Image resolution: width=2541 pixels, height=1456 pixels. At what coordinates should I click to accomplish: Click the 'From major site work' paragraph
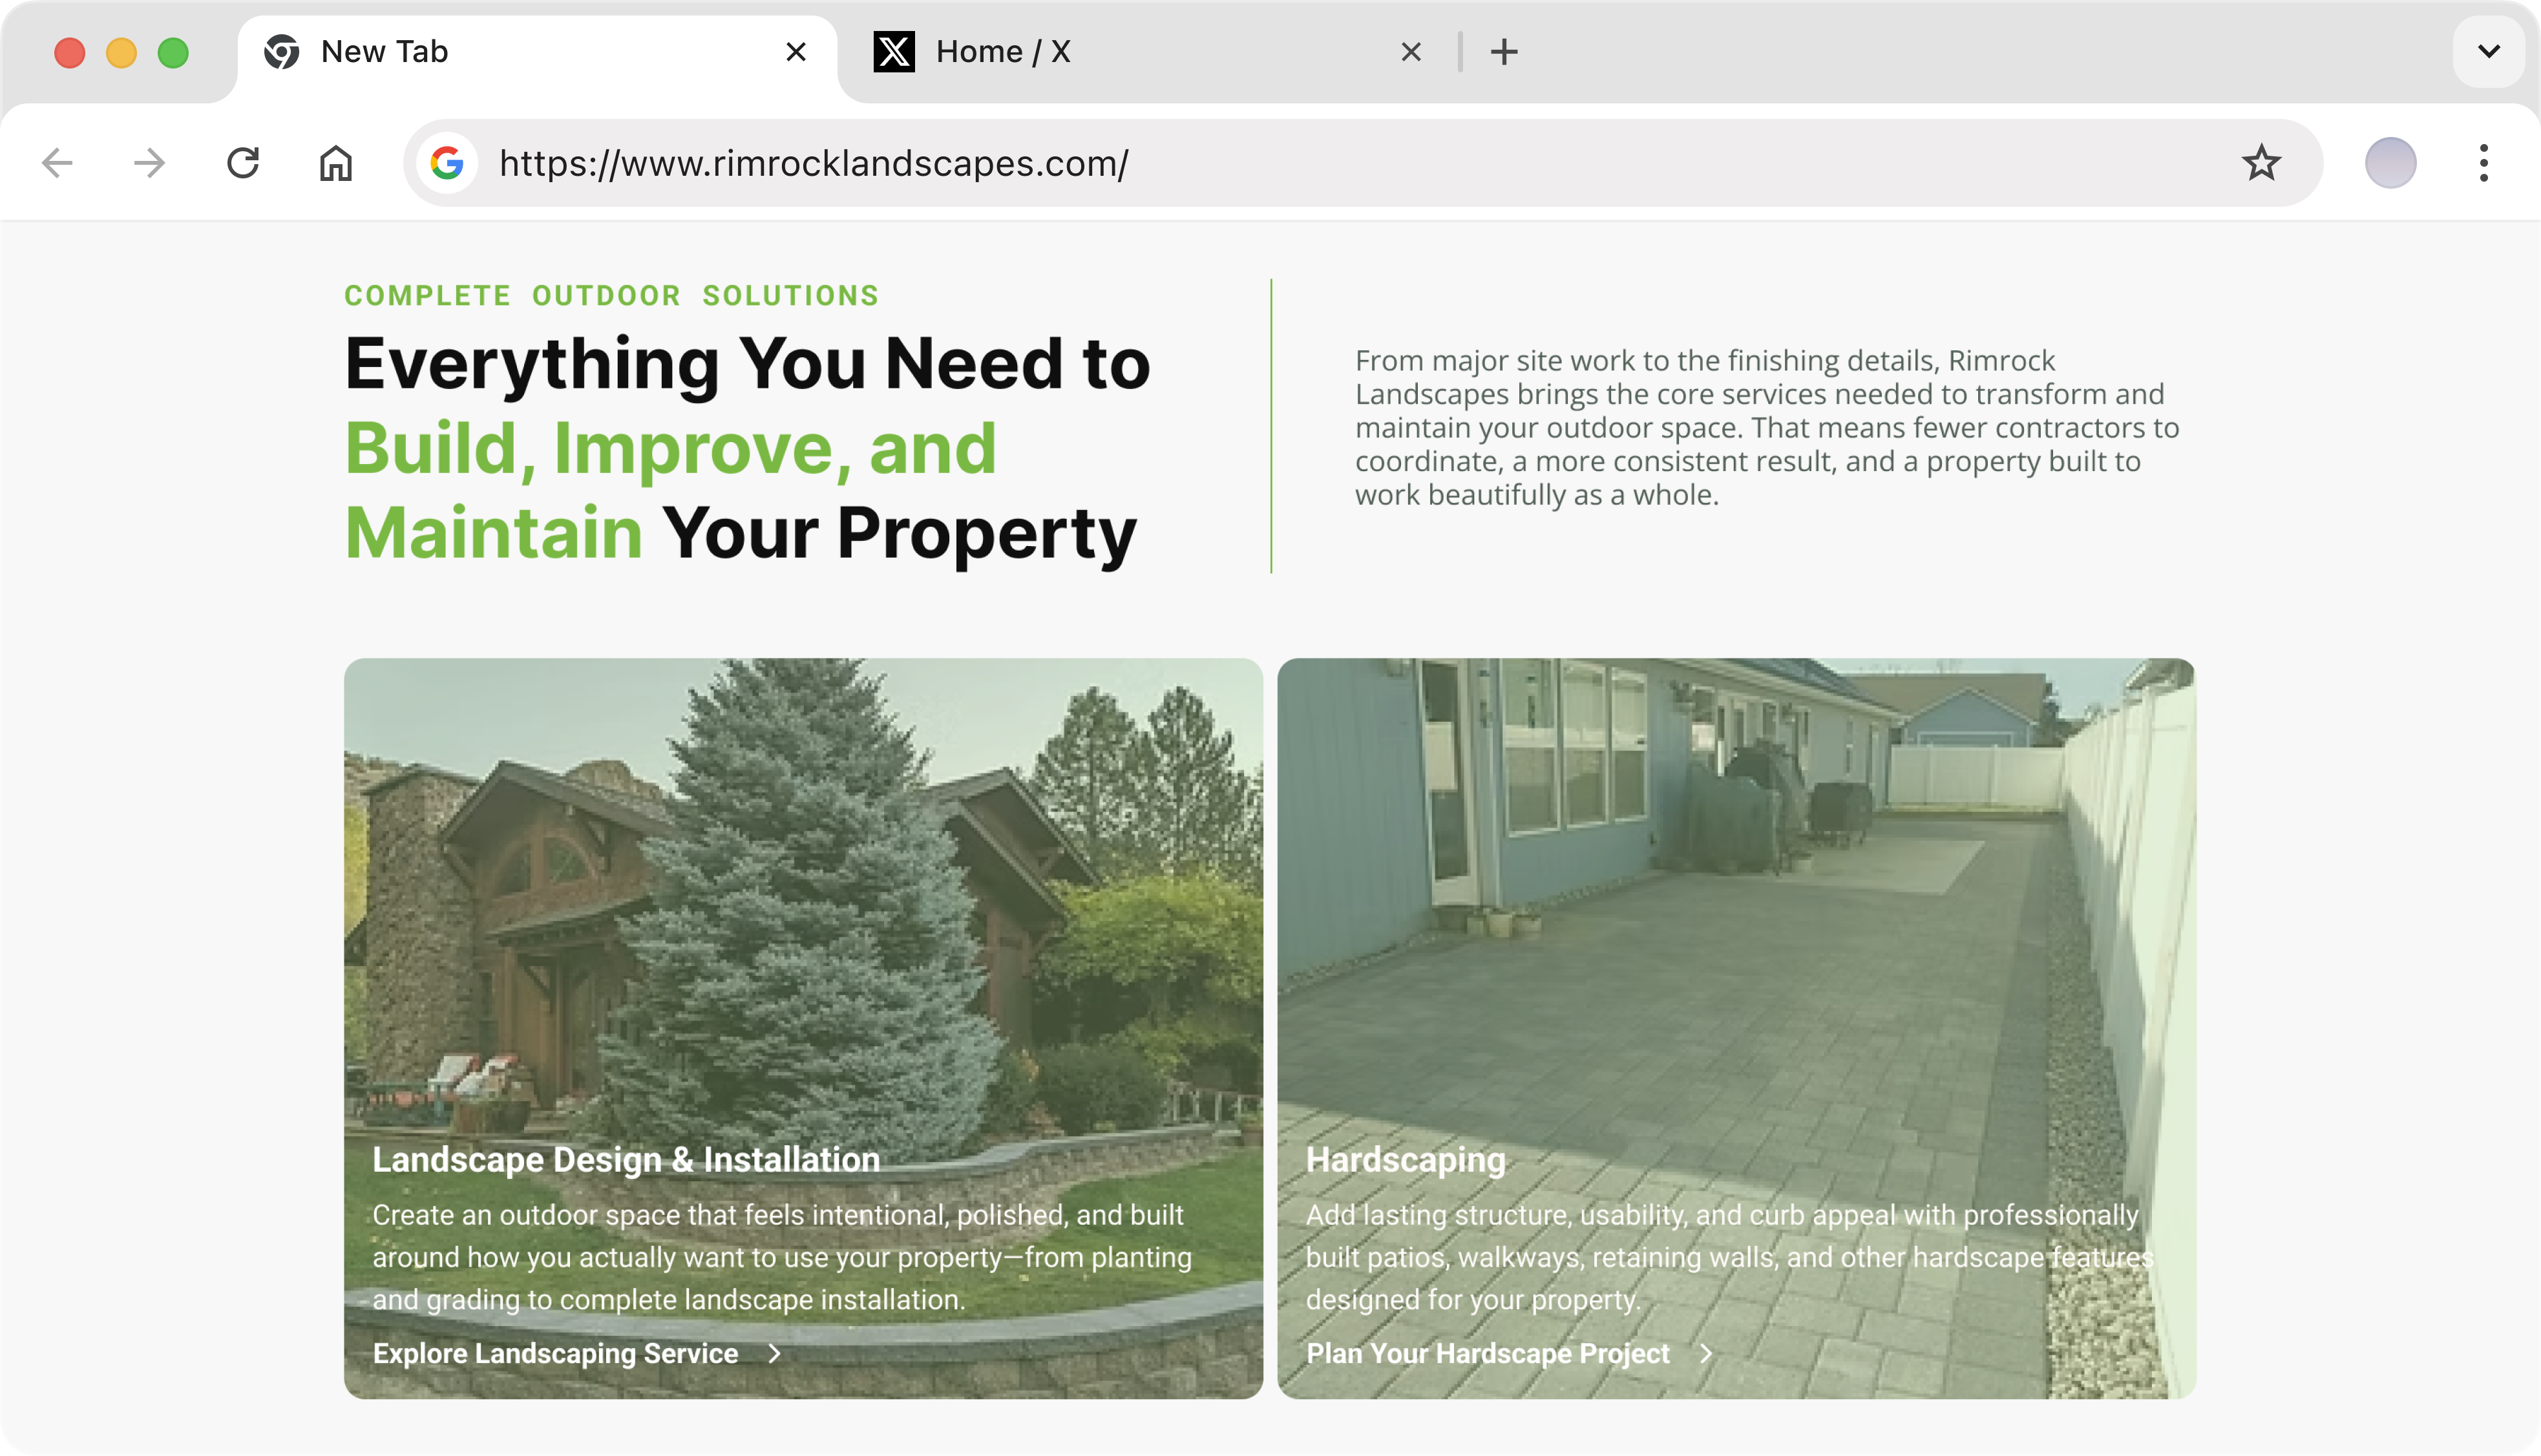[x=1766, y=427]
